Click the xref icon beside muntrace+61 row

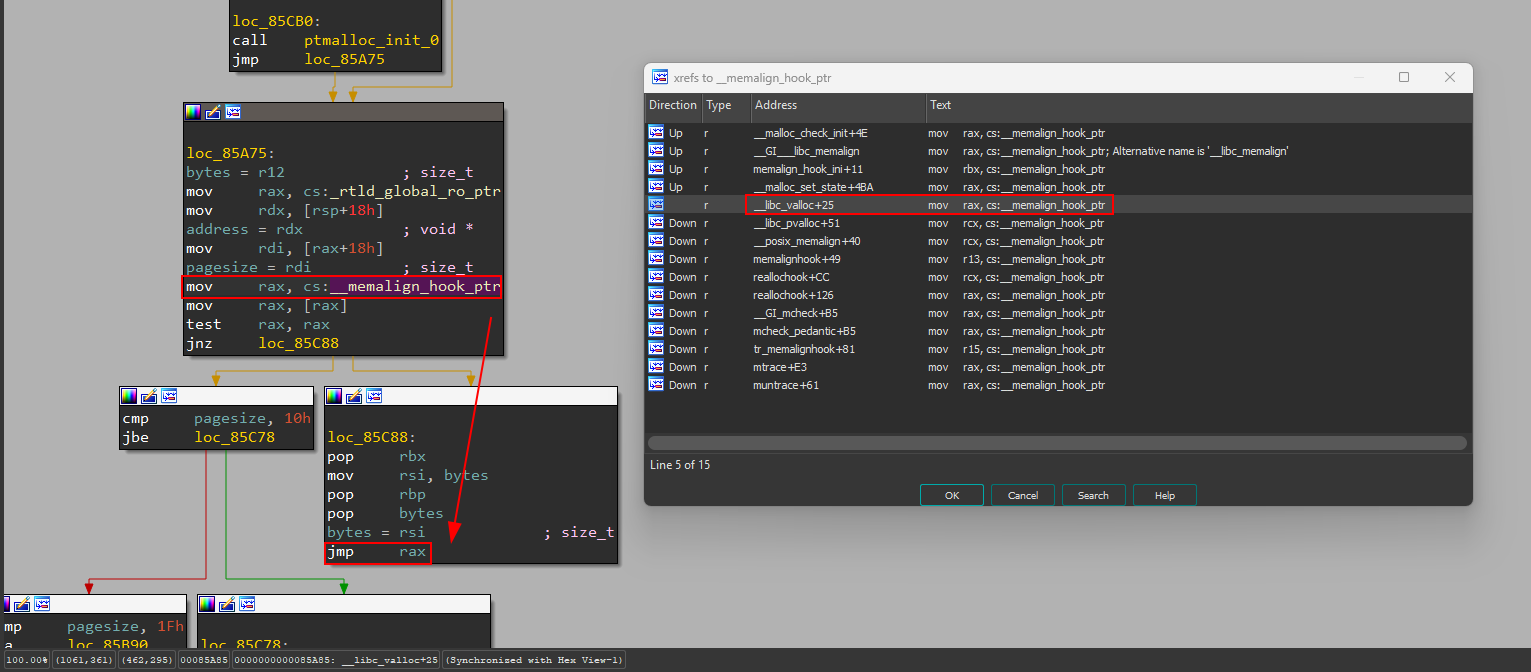pos(656,385)
